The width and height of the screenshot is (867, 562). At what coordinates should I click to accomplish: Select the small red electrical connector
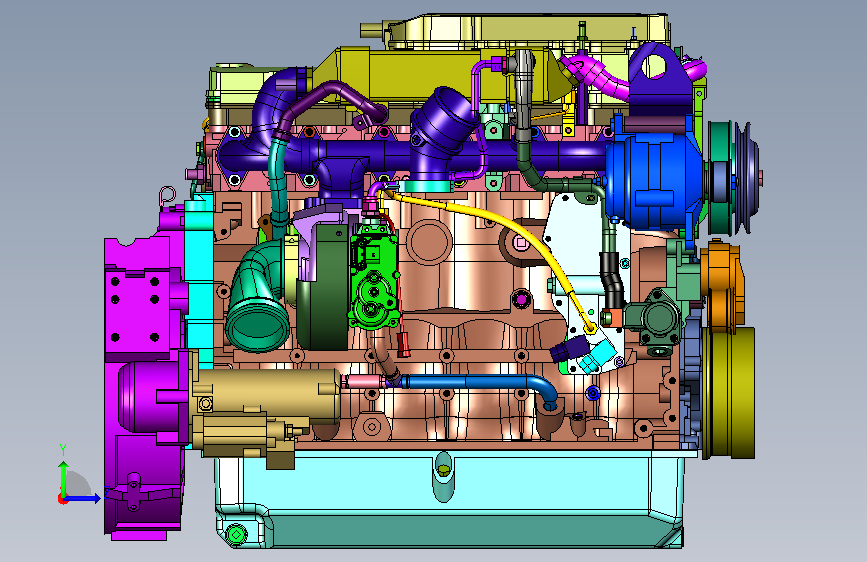(404, 344)
